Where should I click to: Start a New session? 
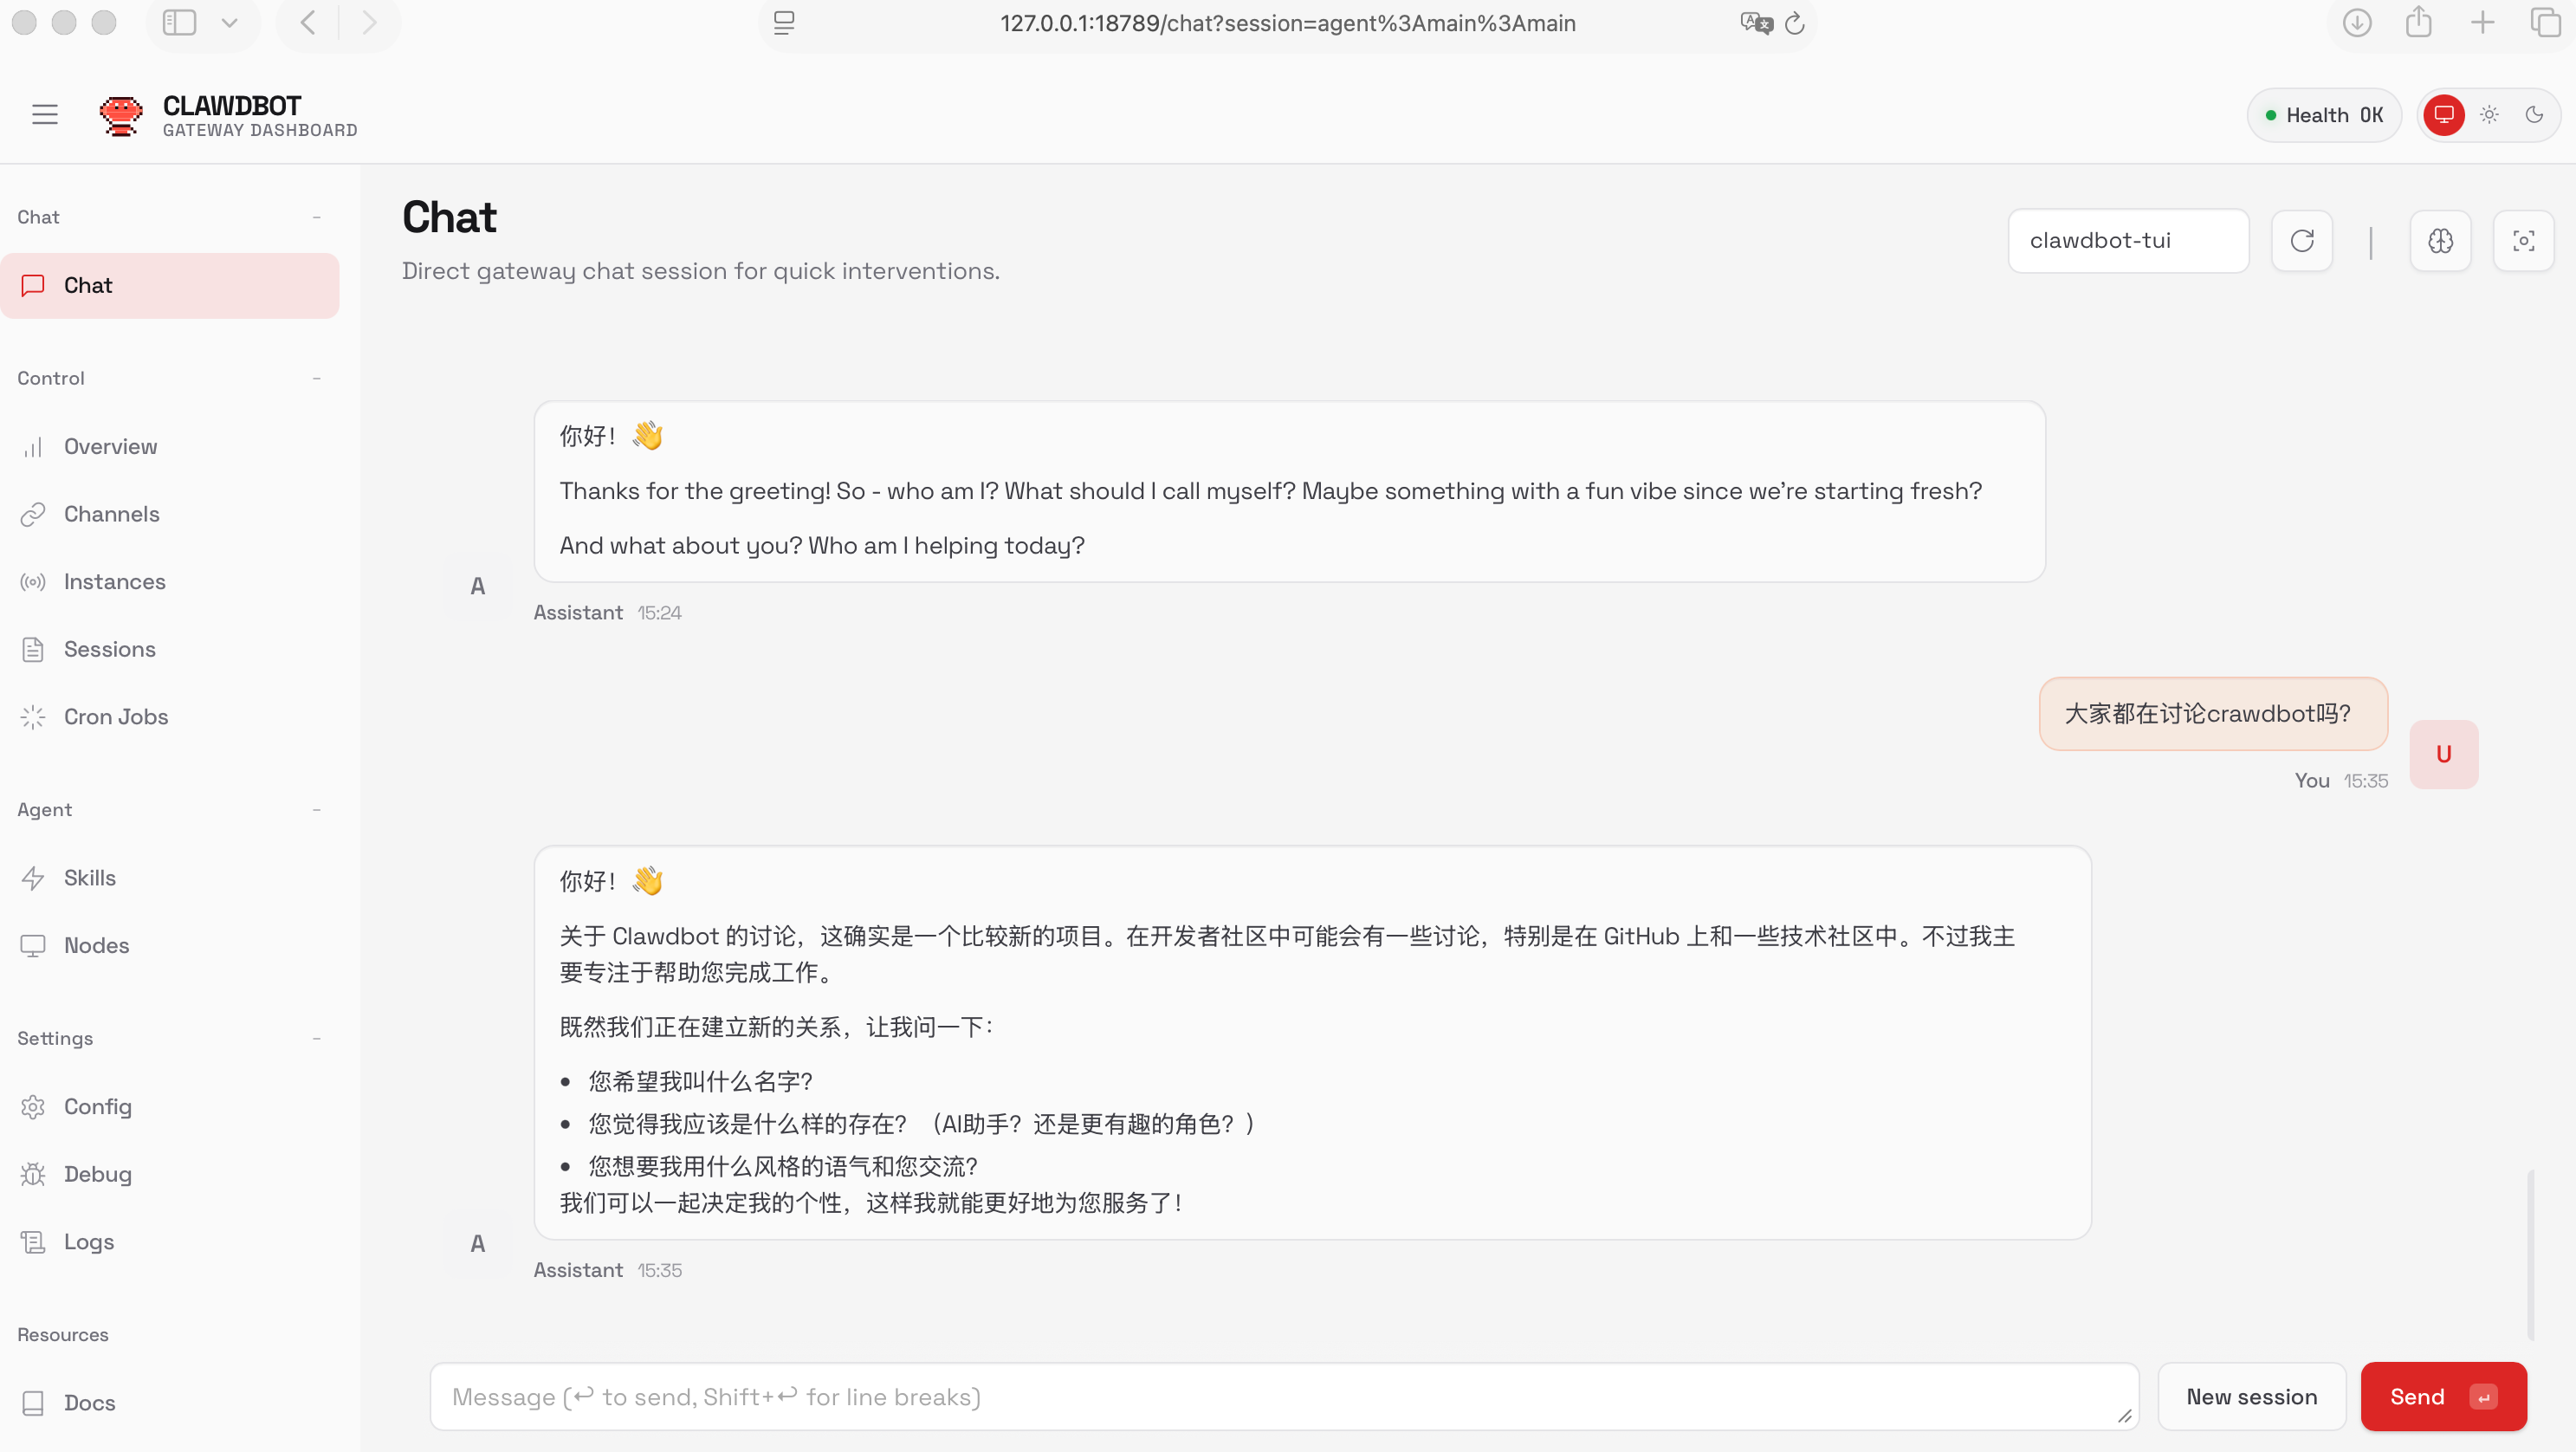pos(2251,1396)
